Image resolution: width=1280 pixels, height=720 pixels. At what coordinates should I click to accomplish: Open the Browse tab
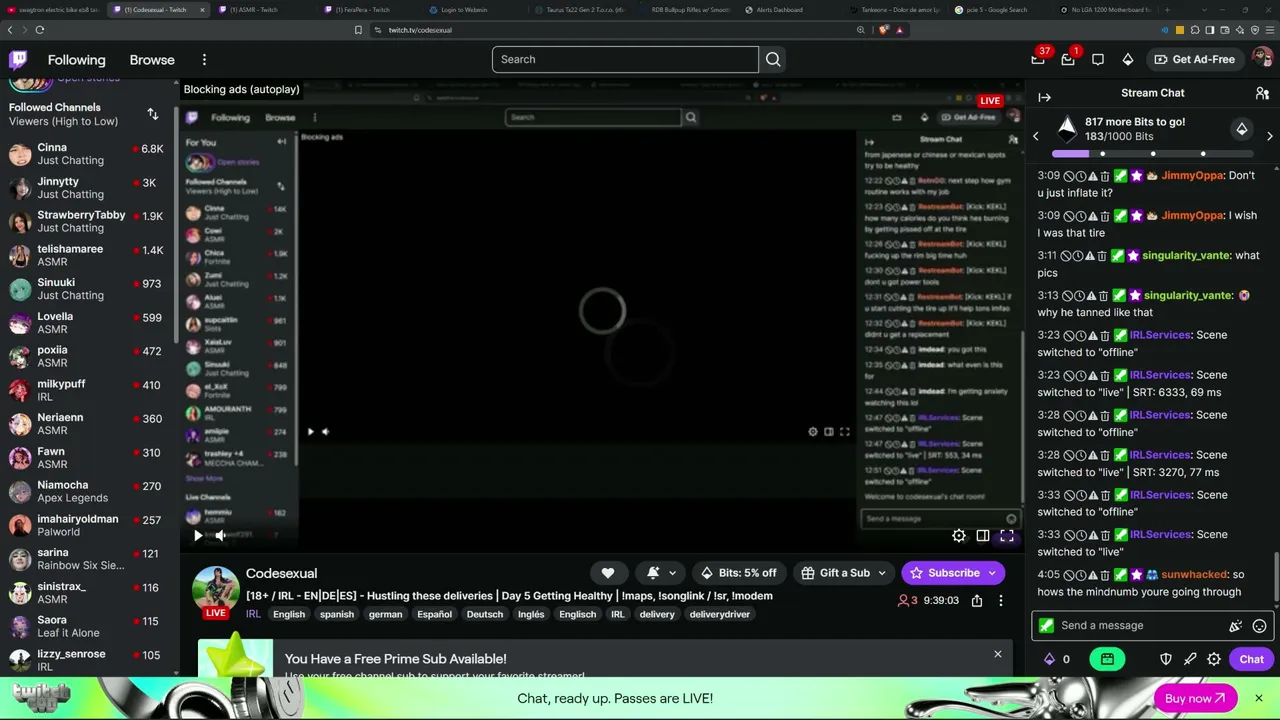pos(152,60)
